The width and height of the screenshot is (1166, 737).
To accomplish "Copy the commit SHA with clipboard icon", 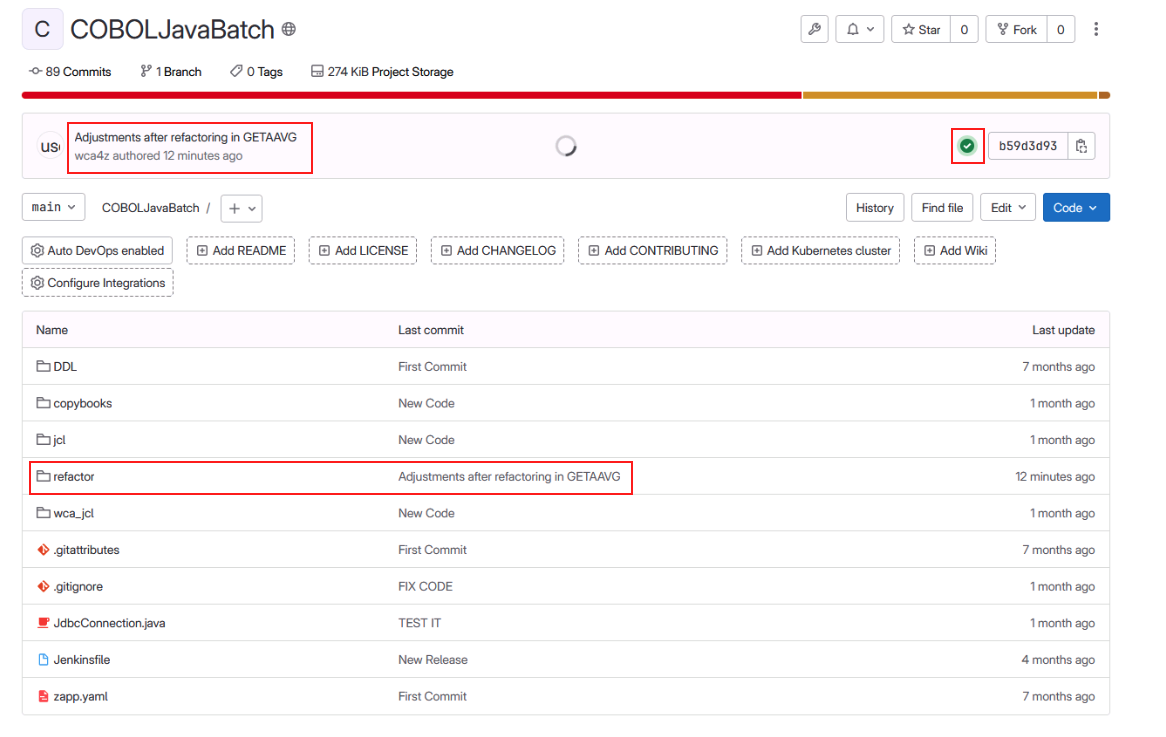I will point(1081,146).
